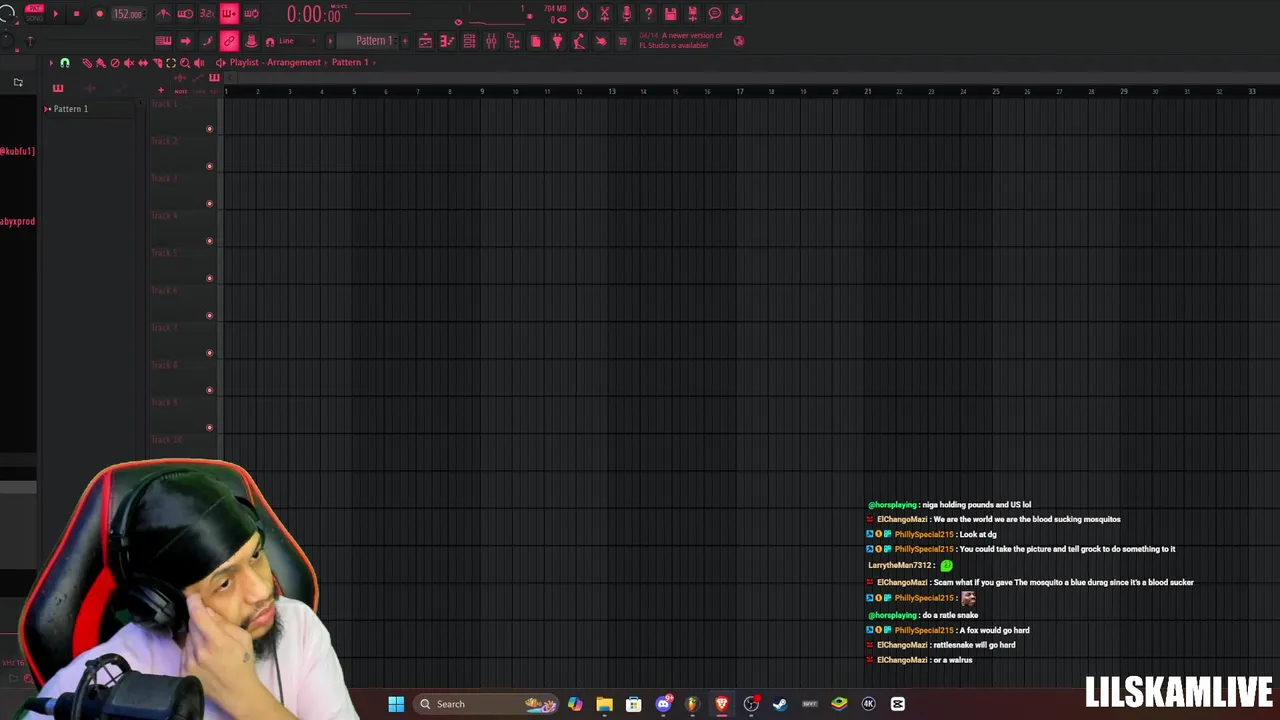The image size is (1280, 720).
Task: Open the tempo field showing 152
Action: point(128,14)
